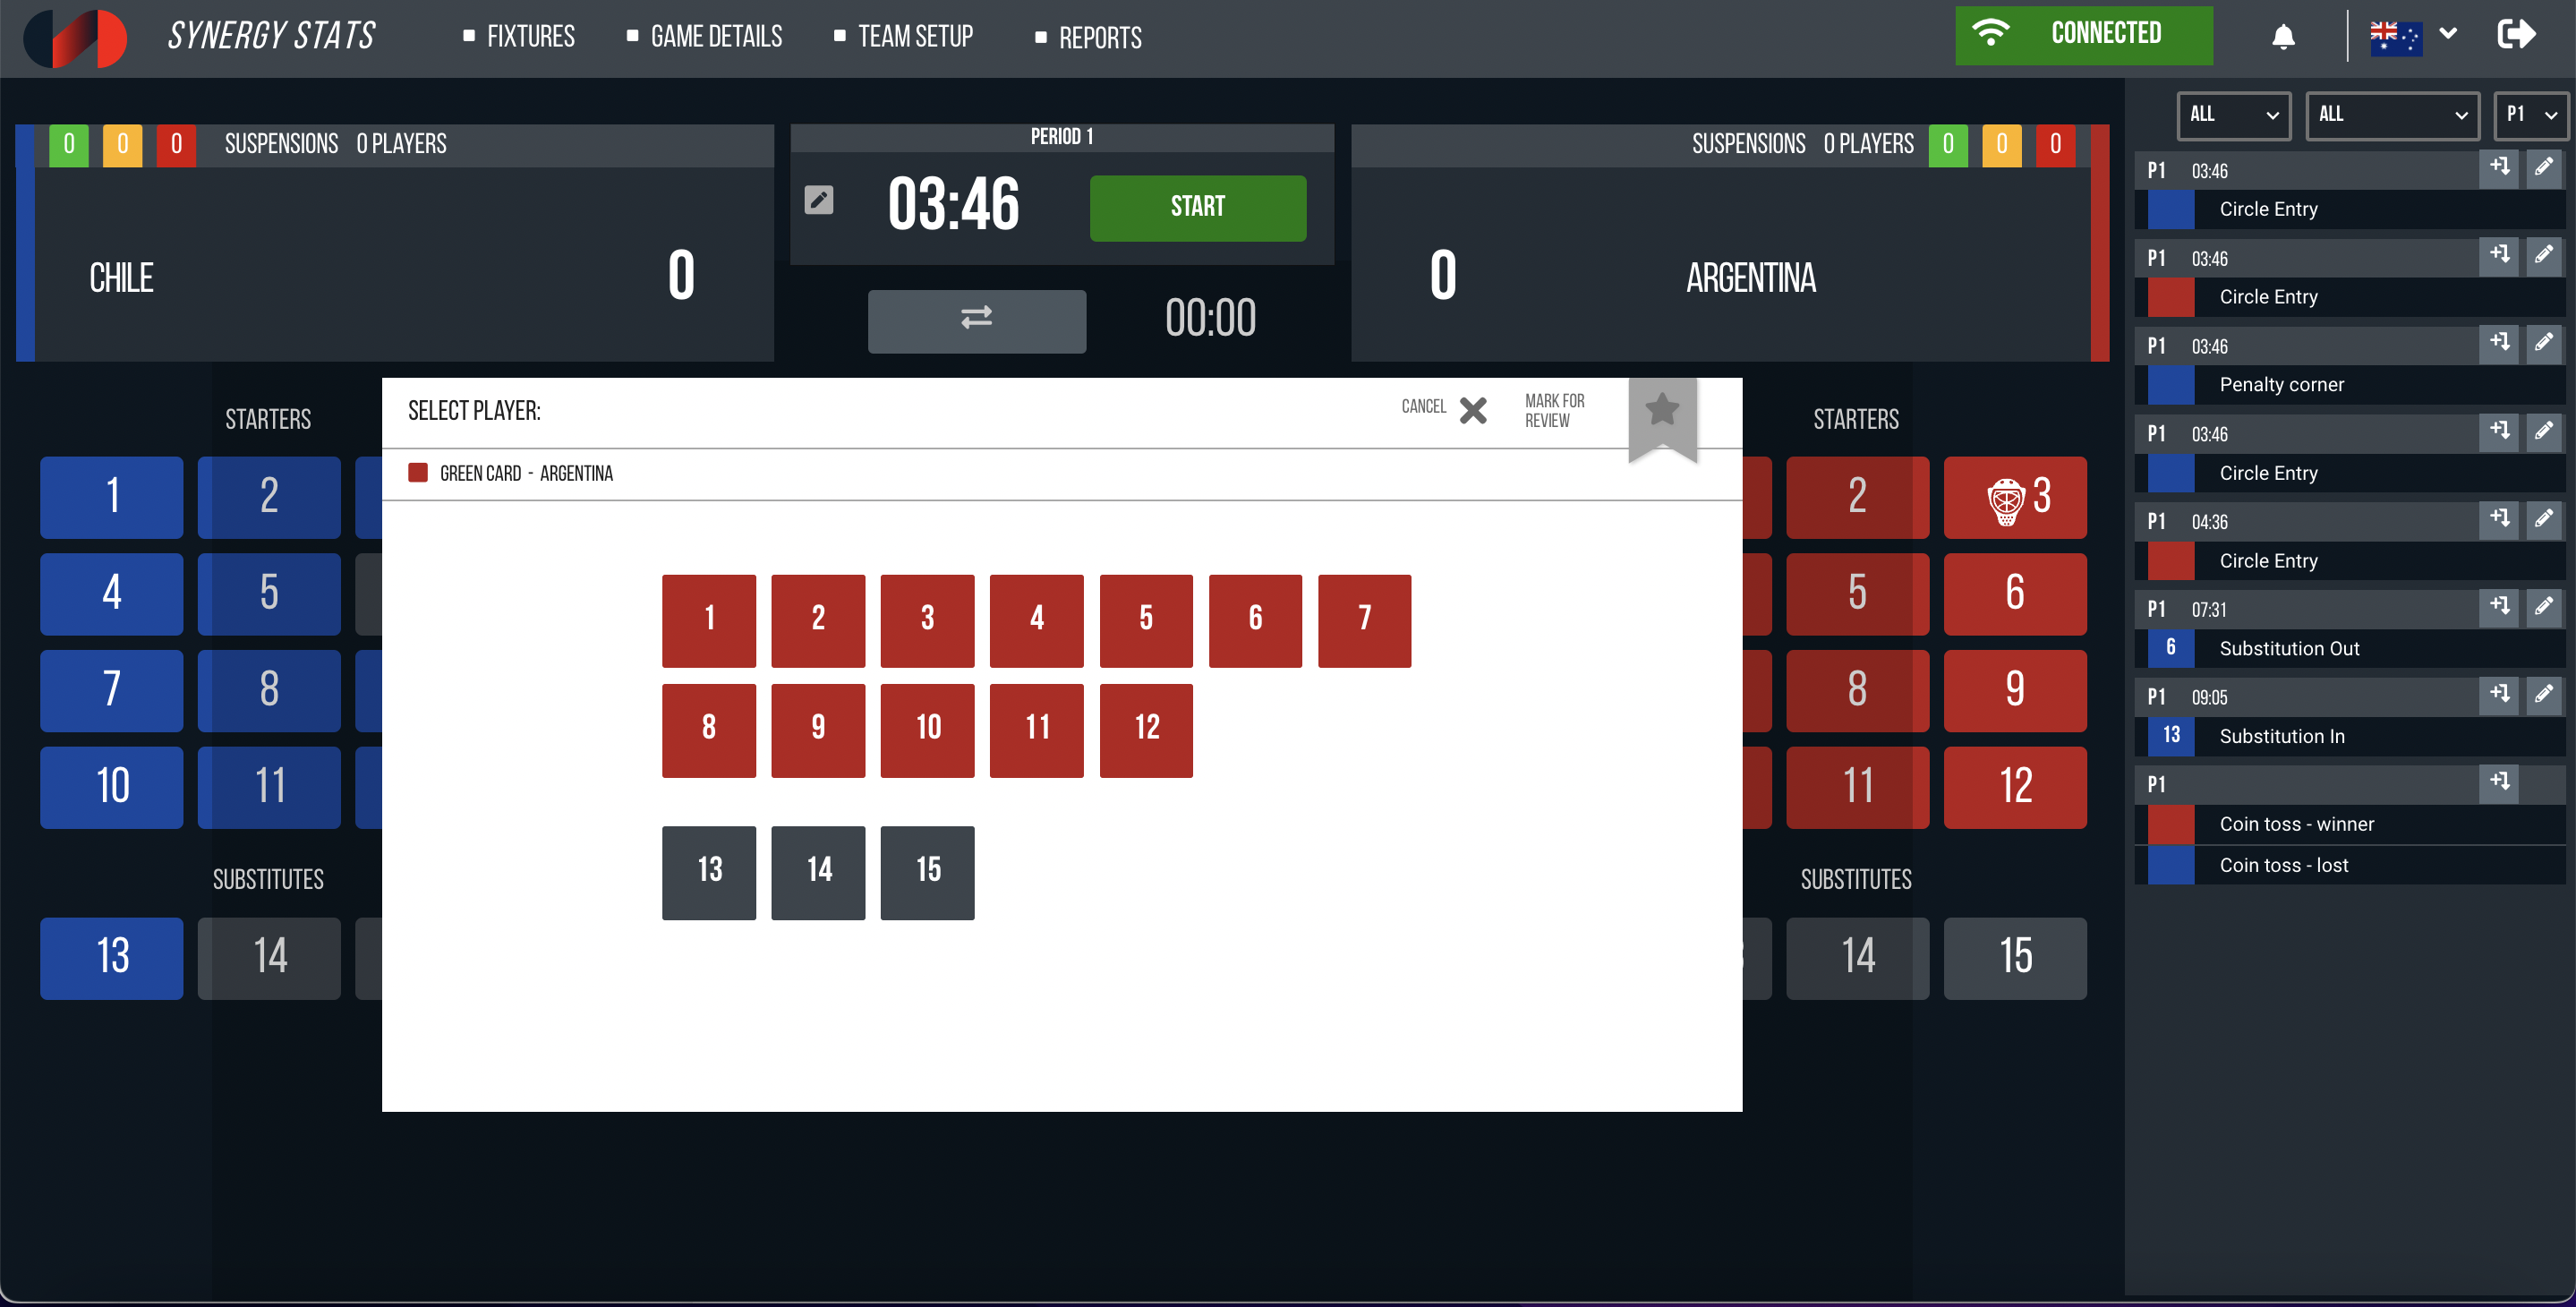Select Argentina player number 6 for green card
2576x1307 pixels.
pyautogui.click(x=1257, y=619)
